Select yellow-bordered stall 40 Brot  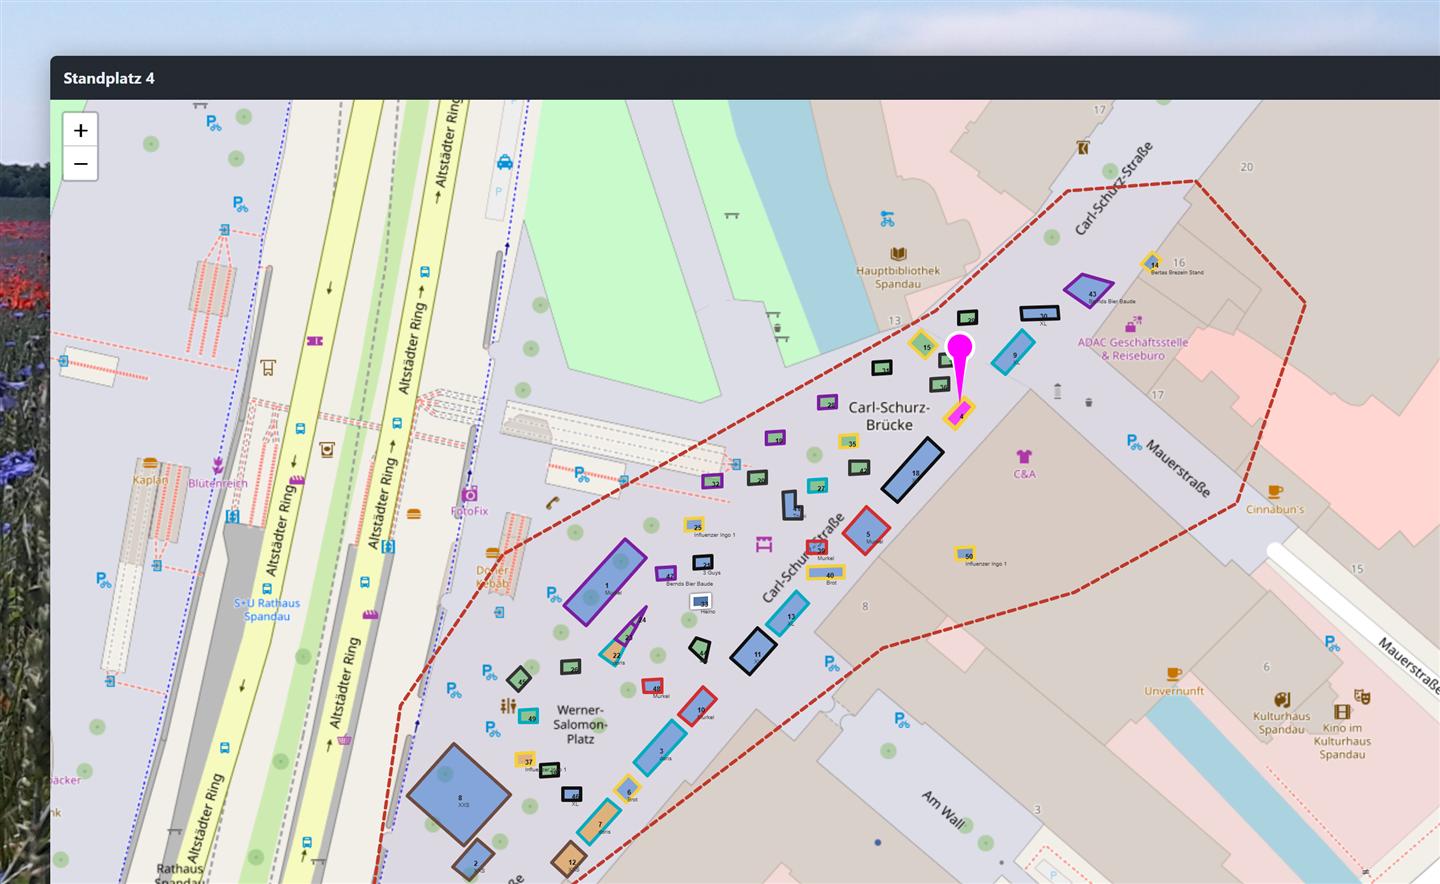[826, 573]
